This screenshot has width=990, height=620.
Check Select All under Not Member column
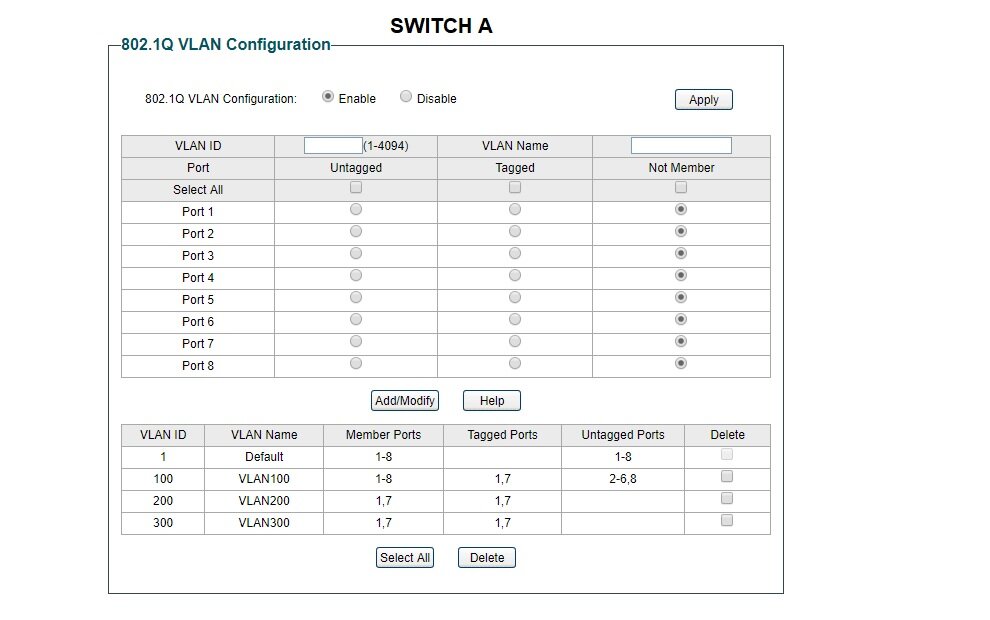(681, 188)
